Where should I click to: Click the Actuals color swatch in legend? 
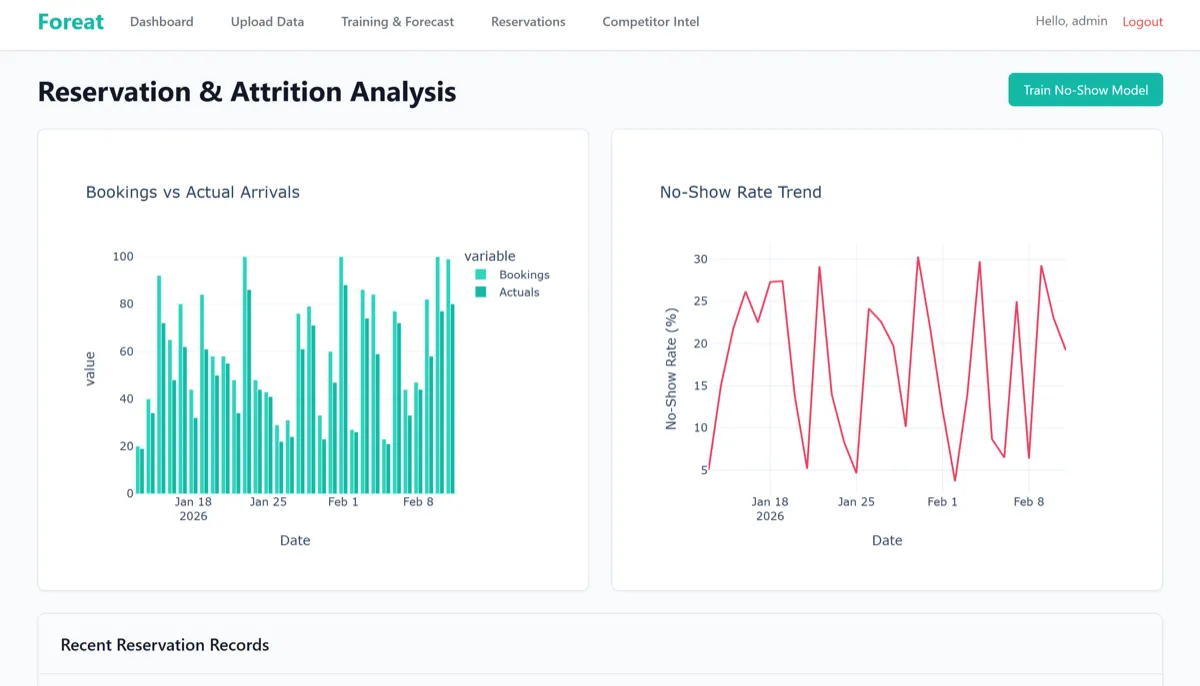pyautogui.click(x=481, y=292)
